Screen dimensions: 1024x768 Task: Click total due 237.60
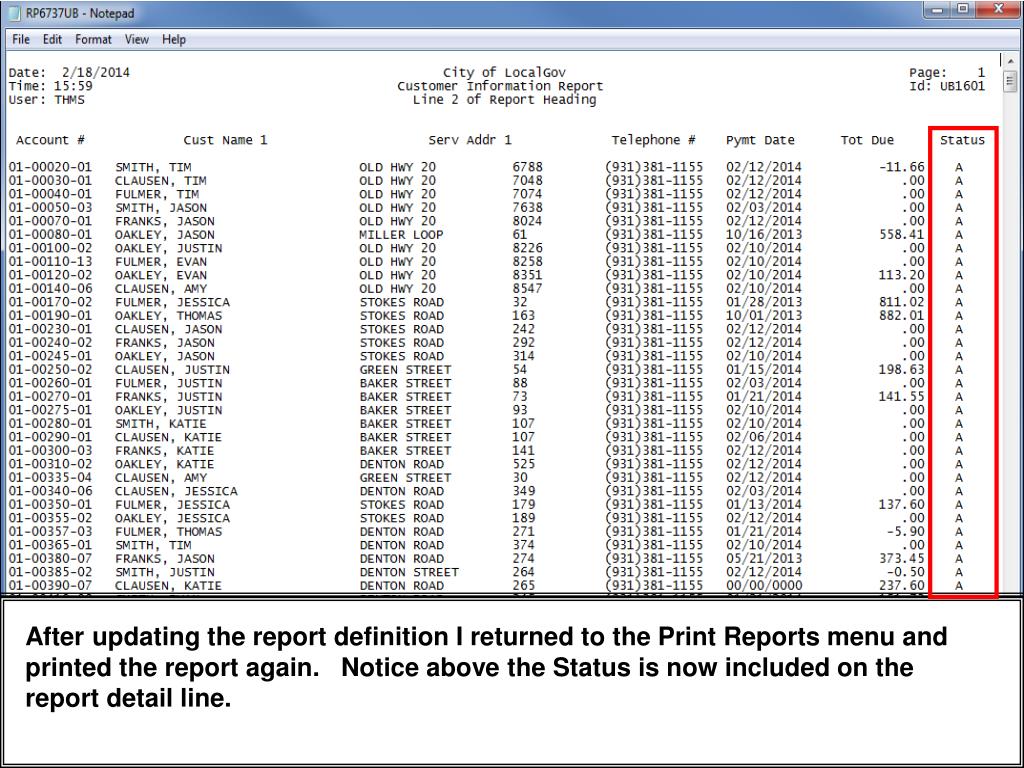click(x=902, y=586)
